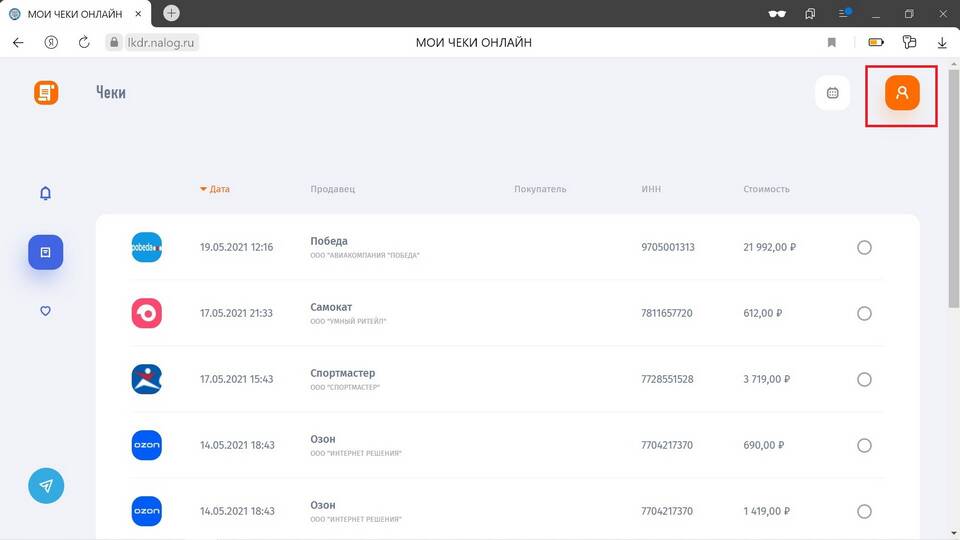Sort by Дата column arrow
Viewport: 960px width, 540px height.
pyautogui.click(x=203, y=189)
